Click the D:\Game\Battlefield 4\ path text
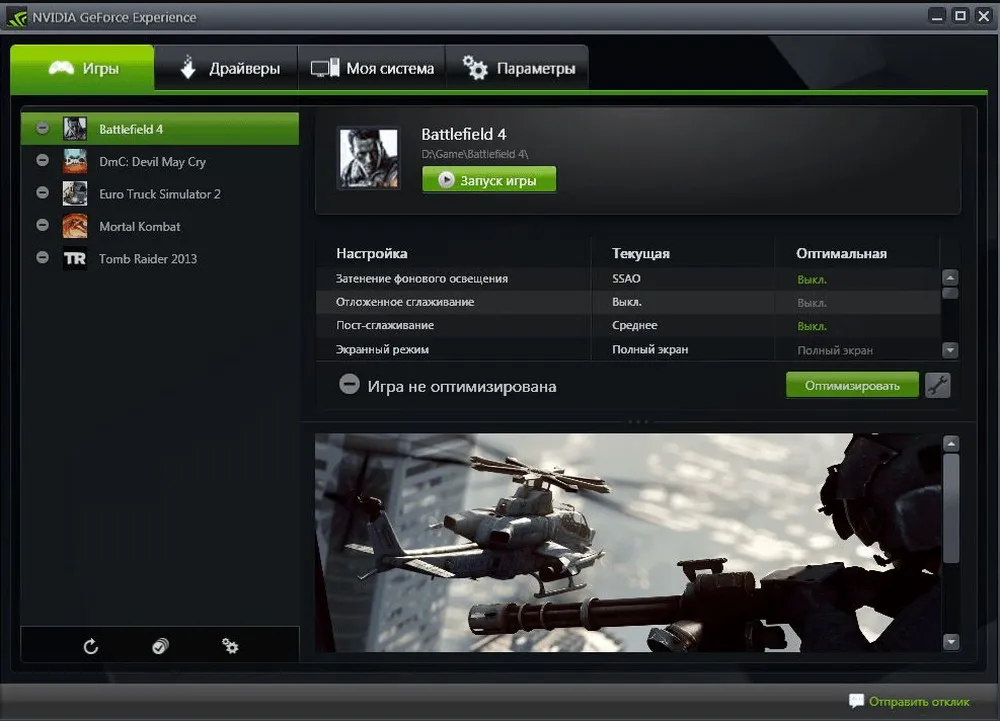 (x=474, y=154)
